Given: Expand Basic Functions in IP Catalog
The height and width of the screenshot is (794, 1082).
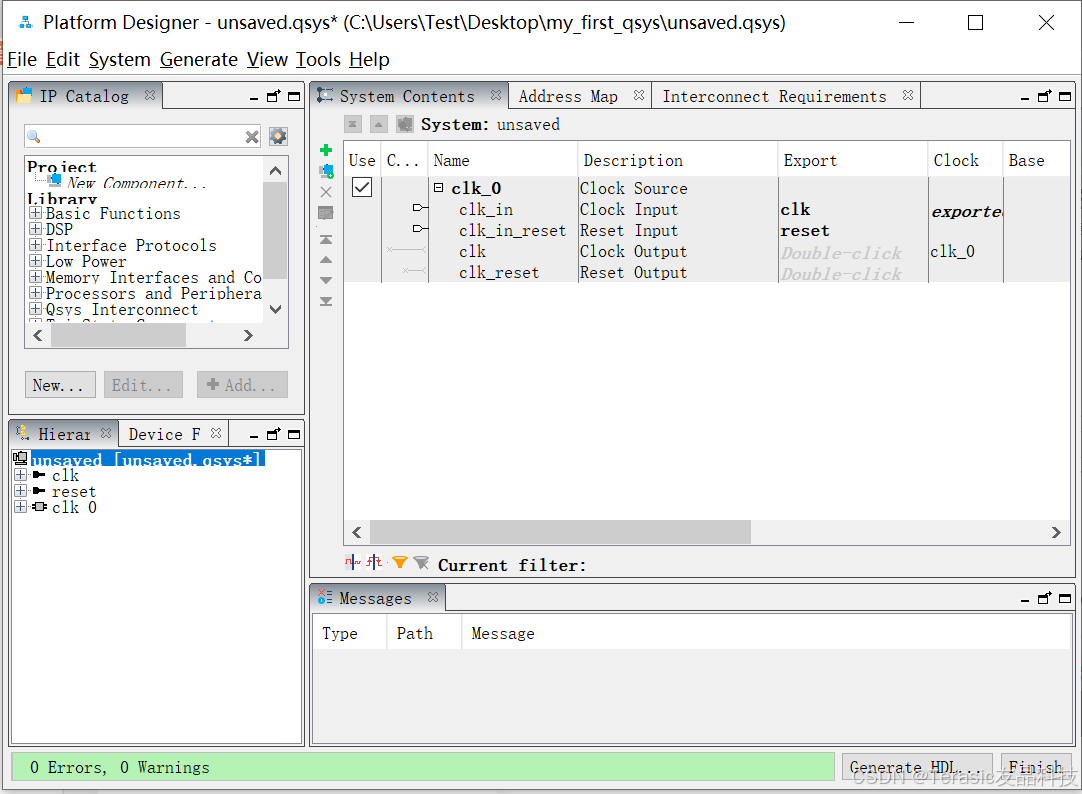Looking at the screenshot, I should [36, 212].
